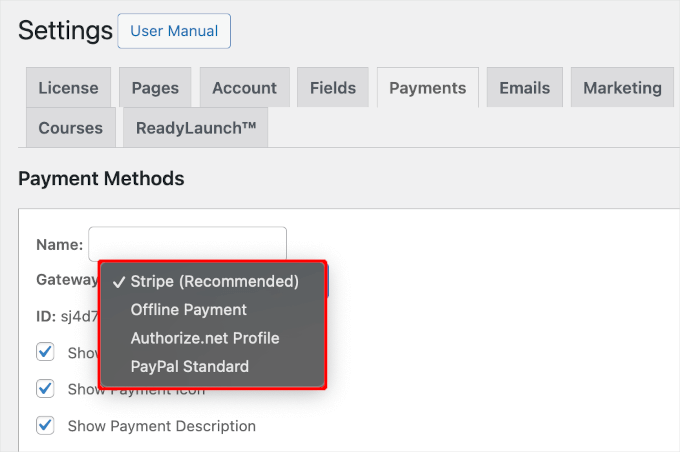This screenshot has width=680, height=452.
Task: Choose PayPal Standard gateway option
Action: click(212, 367)
